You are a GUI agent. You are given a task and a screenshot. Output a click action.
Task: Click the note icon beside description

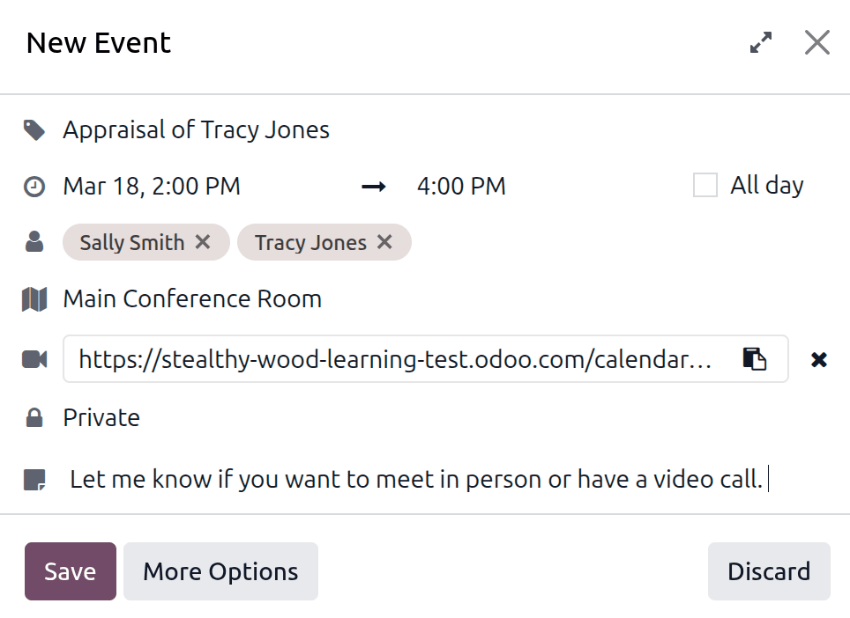coord(35,480)
